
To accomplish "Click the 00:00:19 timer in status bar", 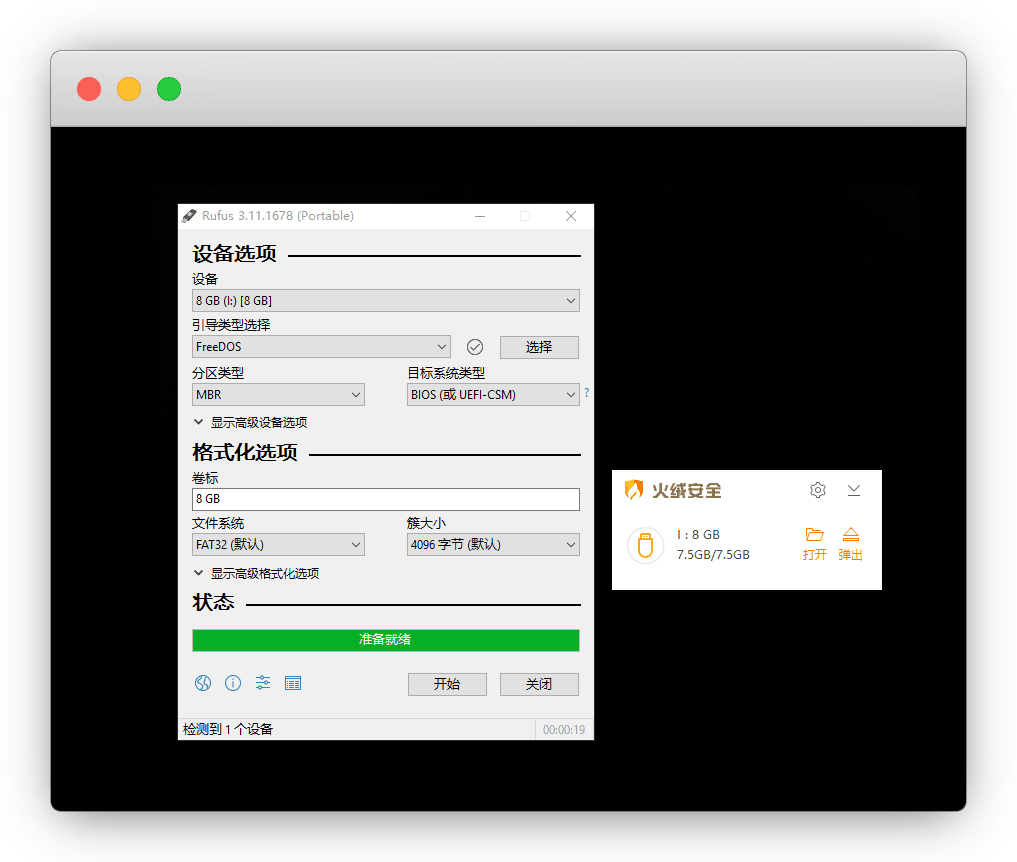I will [564, 730].
